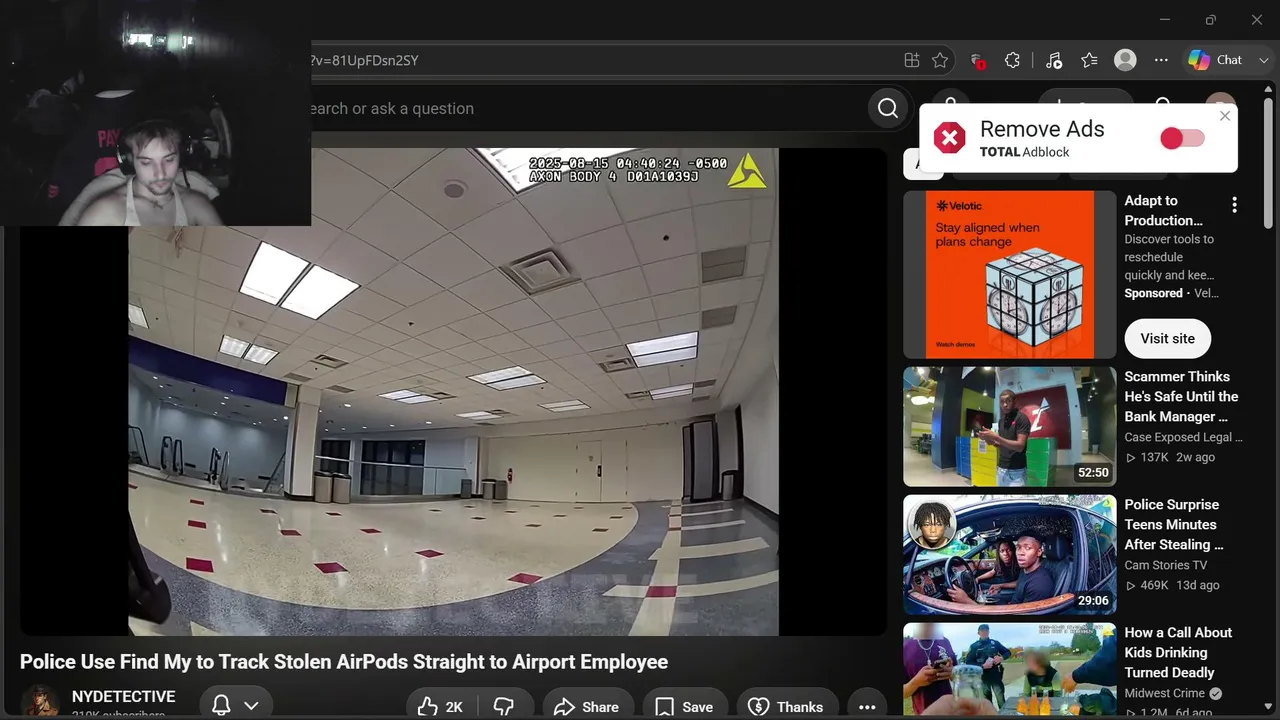Open 'Police Surprise Teens' video title
Viewport: 1280px width, 720px height.
[x=1173, y=524]
